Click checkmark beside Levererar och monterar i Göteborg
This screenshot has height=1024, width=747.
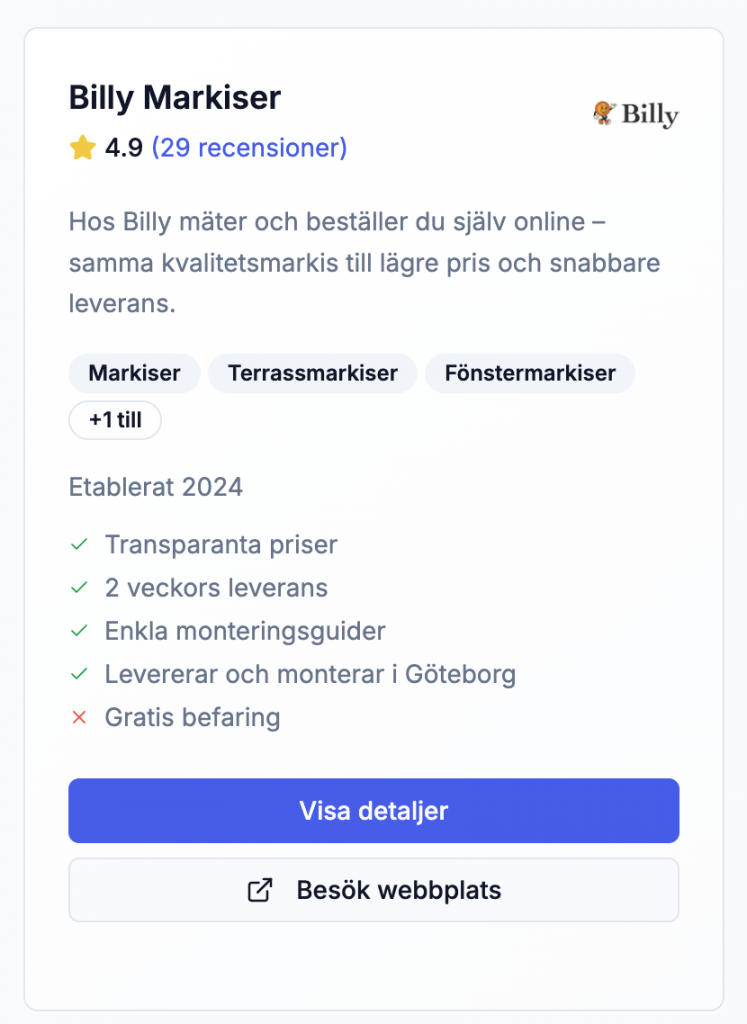coord(79,674)
